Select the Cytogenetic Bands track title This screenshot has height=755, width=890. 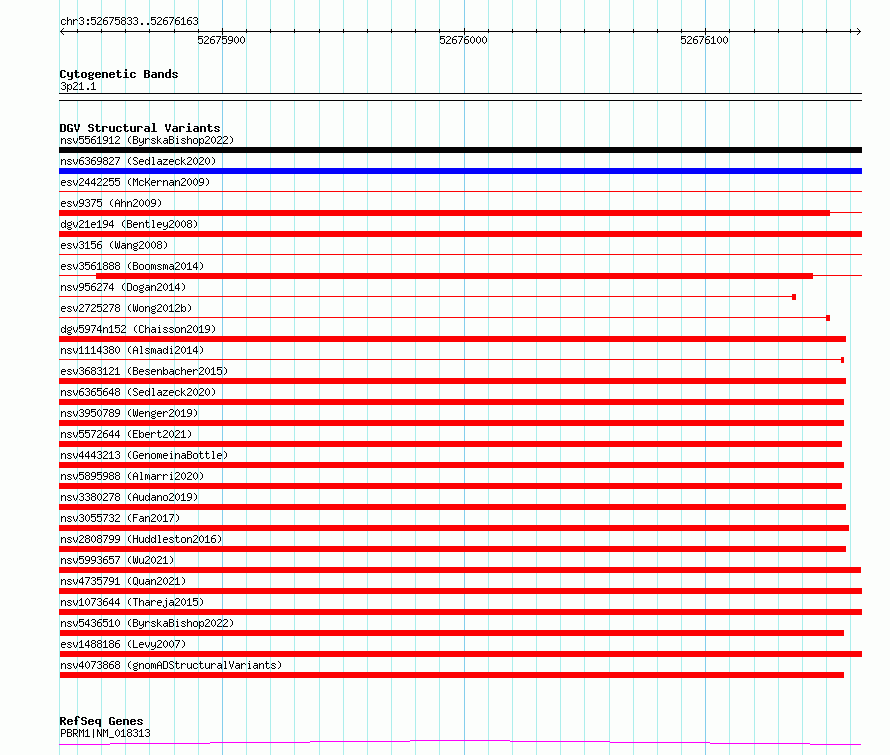pyautogui.click(x=119, y=74)
